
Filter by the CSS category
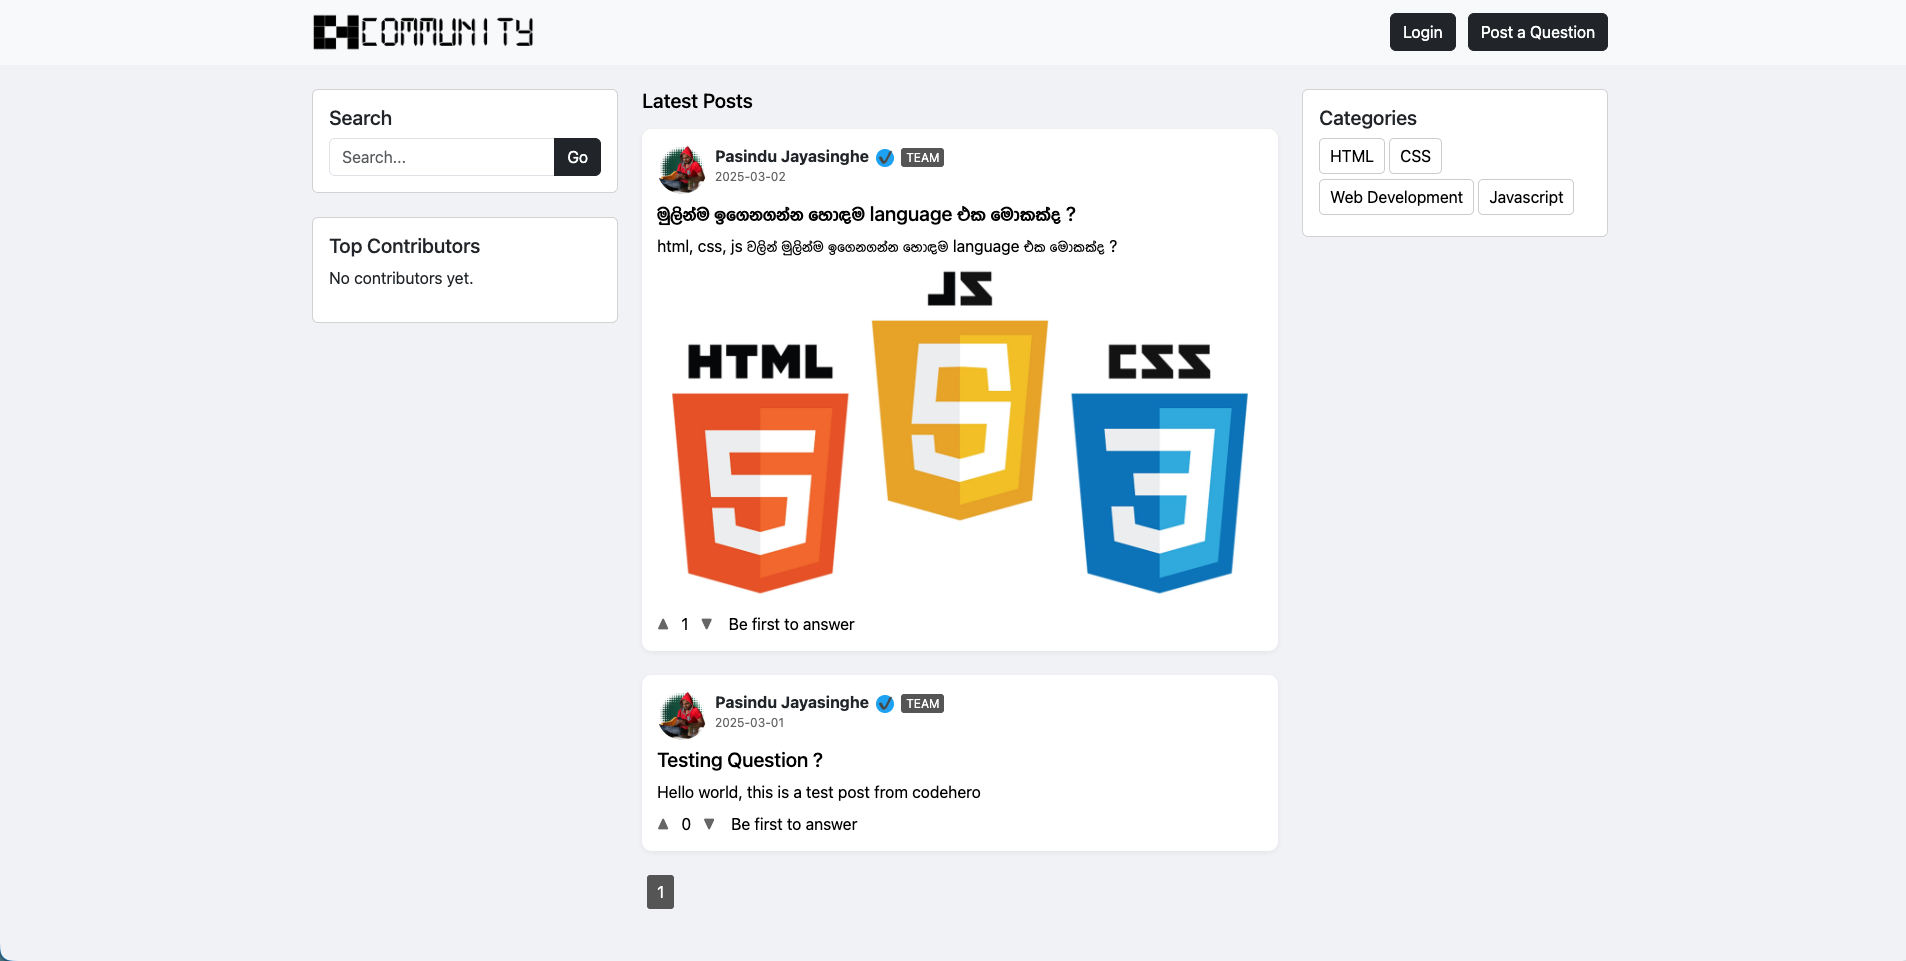1415,156
